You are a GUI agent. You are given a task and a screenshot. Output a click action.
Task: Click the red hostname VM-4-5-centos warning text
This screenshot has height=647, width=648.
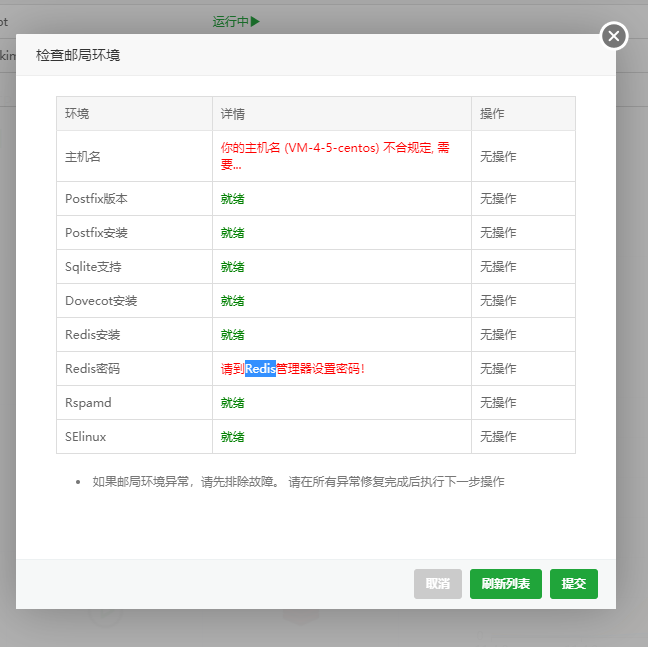(x=335, y=156)
